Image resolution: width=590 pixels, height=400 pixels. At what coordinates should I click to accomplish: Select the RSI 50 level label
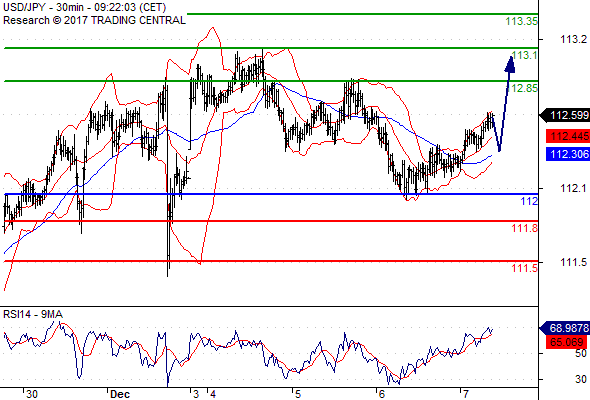[x=581, y=353]
